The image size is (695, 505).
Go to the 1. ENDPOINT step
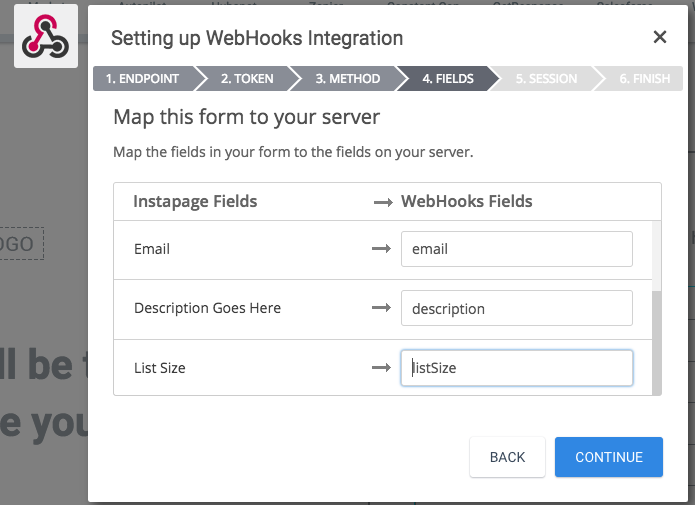tap(144, 78)
